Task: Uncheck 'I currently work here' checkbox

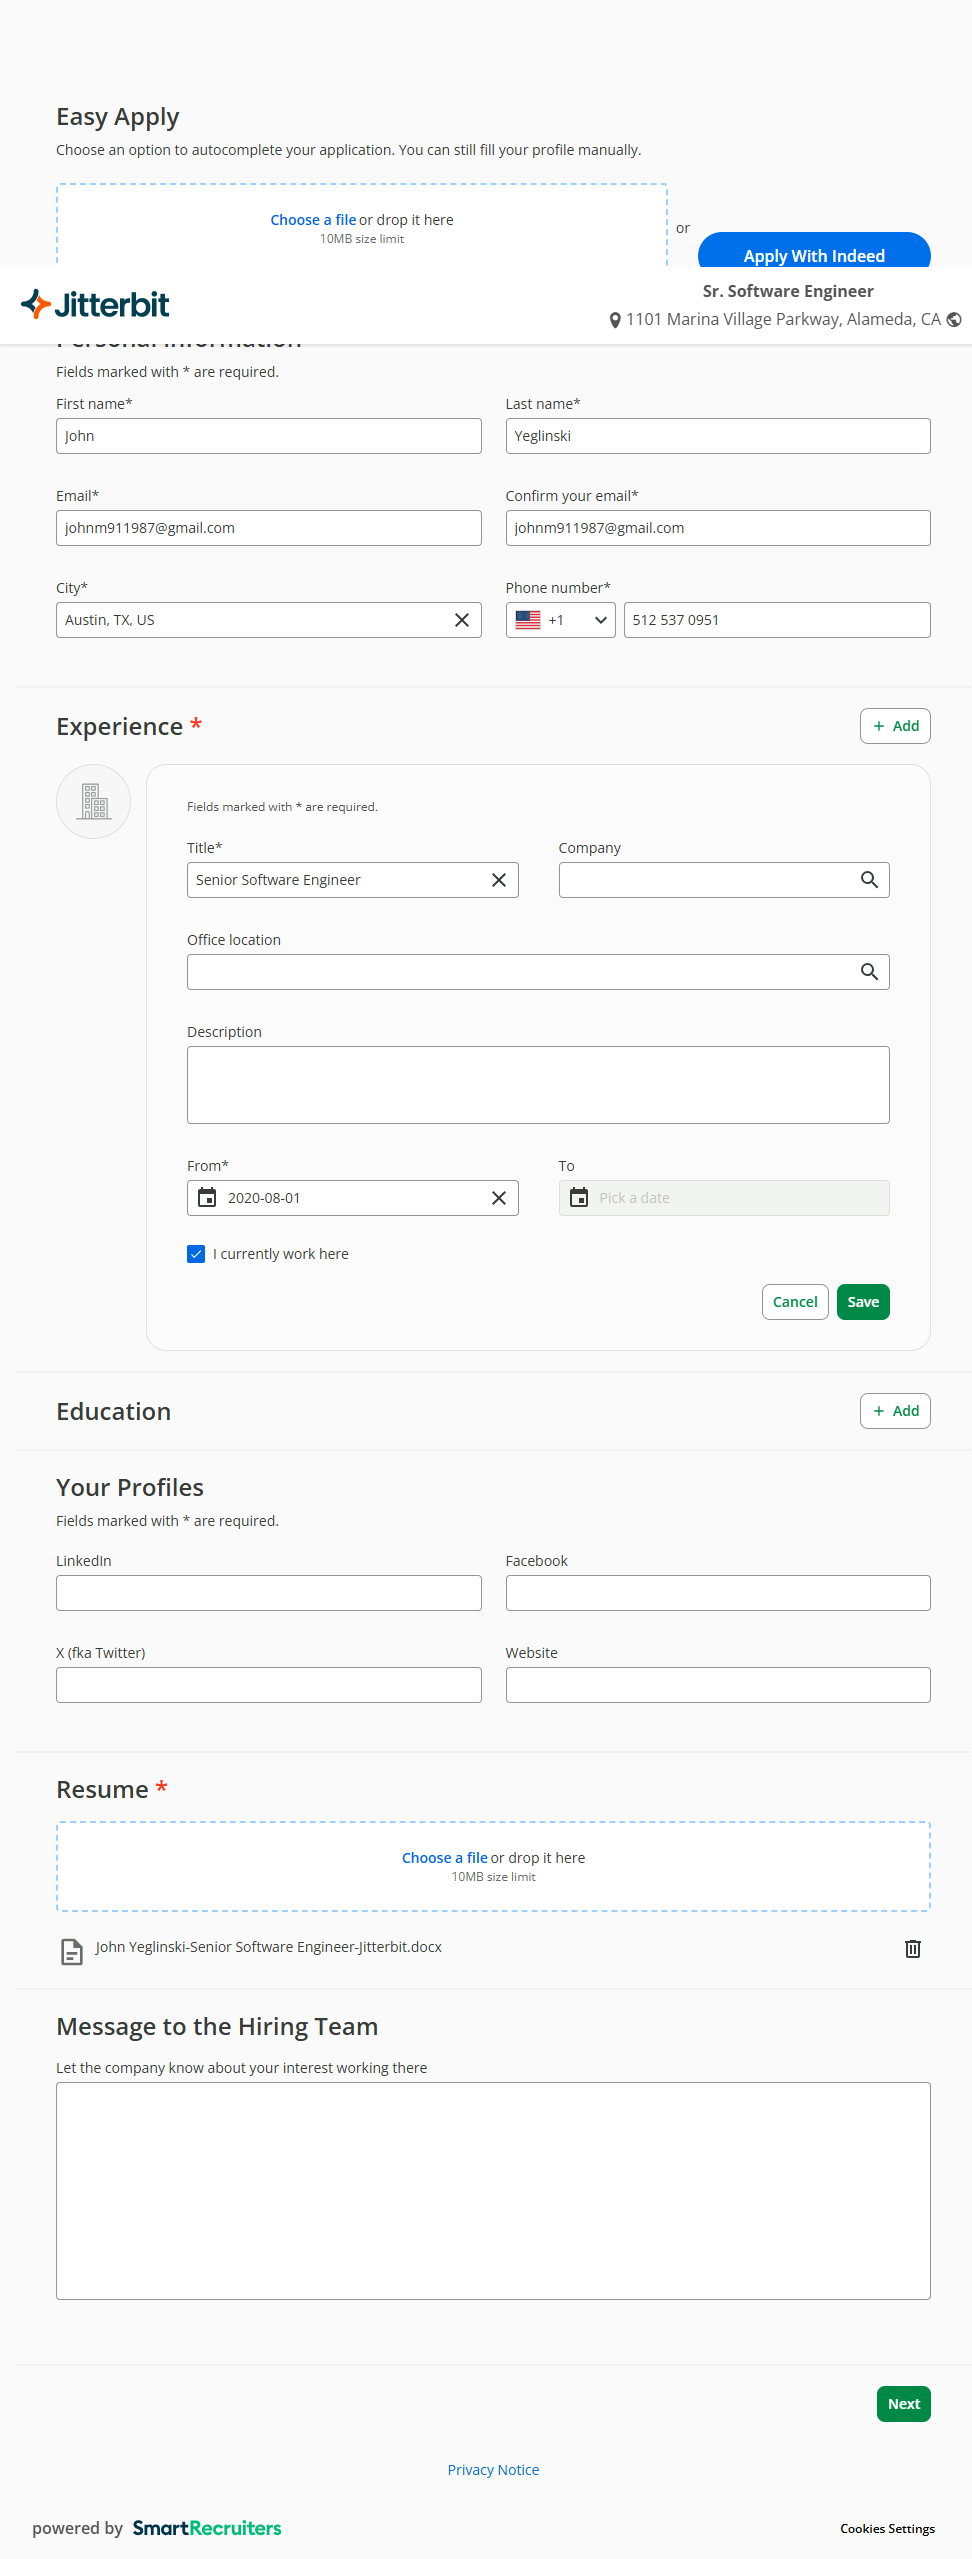Action: point(196,1254)
